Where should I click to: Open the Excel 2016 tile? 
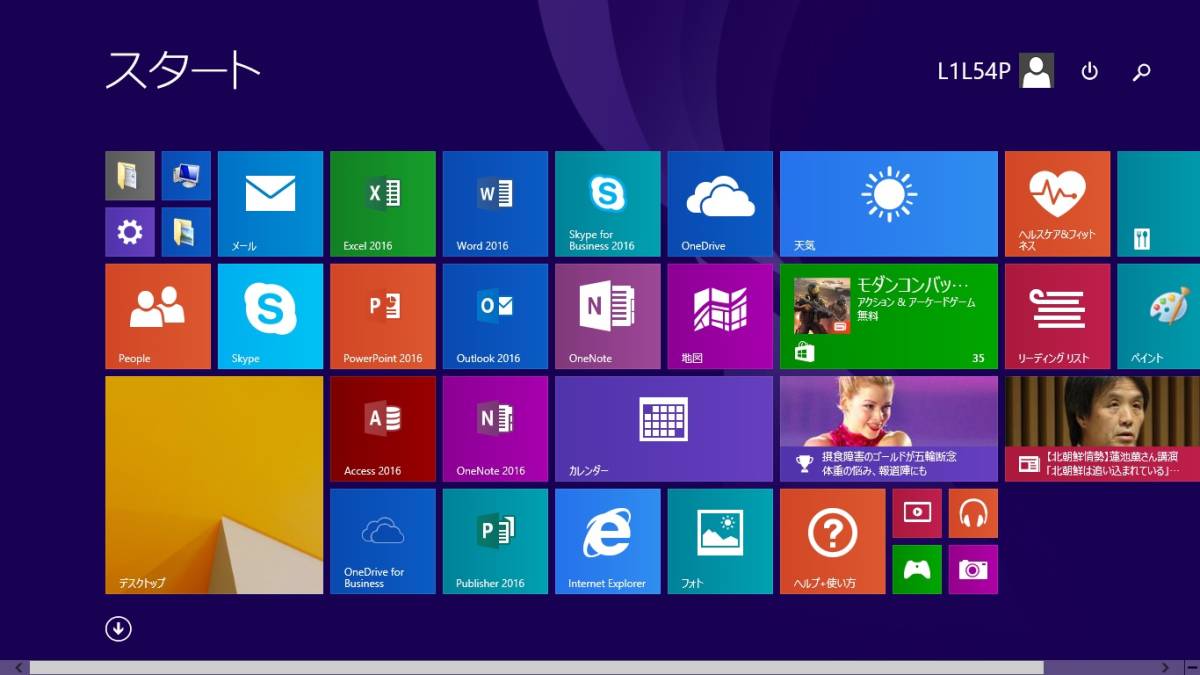pos(382,204)
